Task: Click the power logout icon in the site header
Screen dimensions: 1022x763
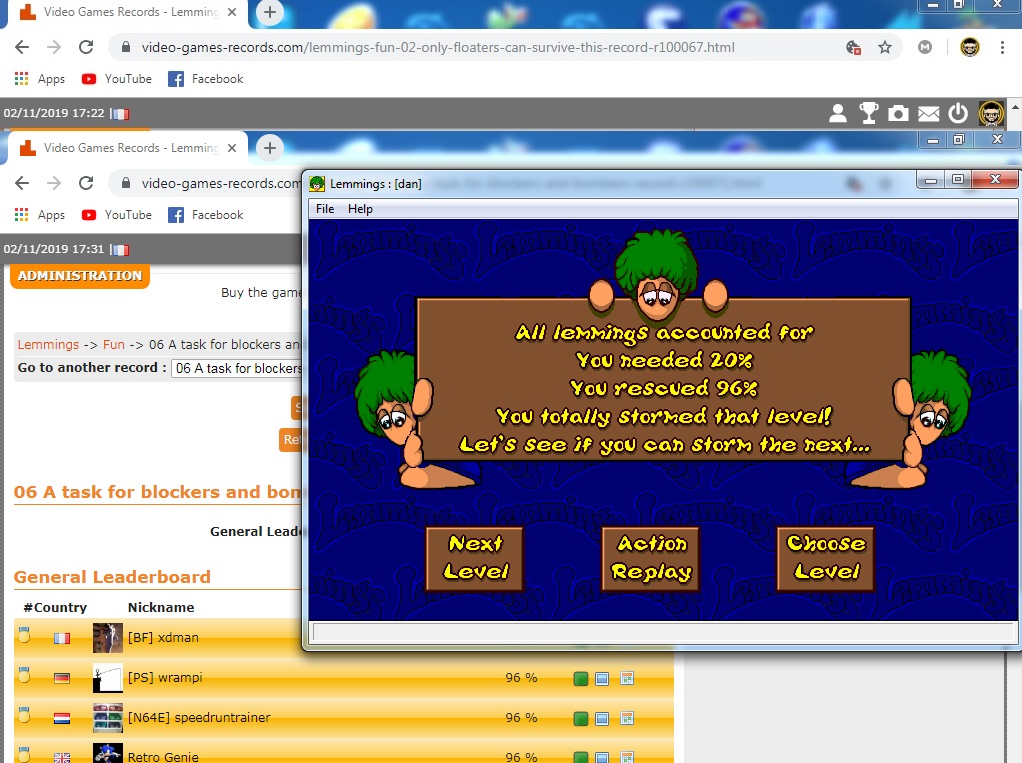Action: pos(958,114)
